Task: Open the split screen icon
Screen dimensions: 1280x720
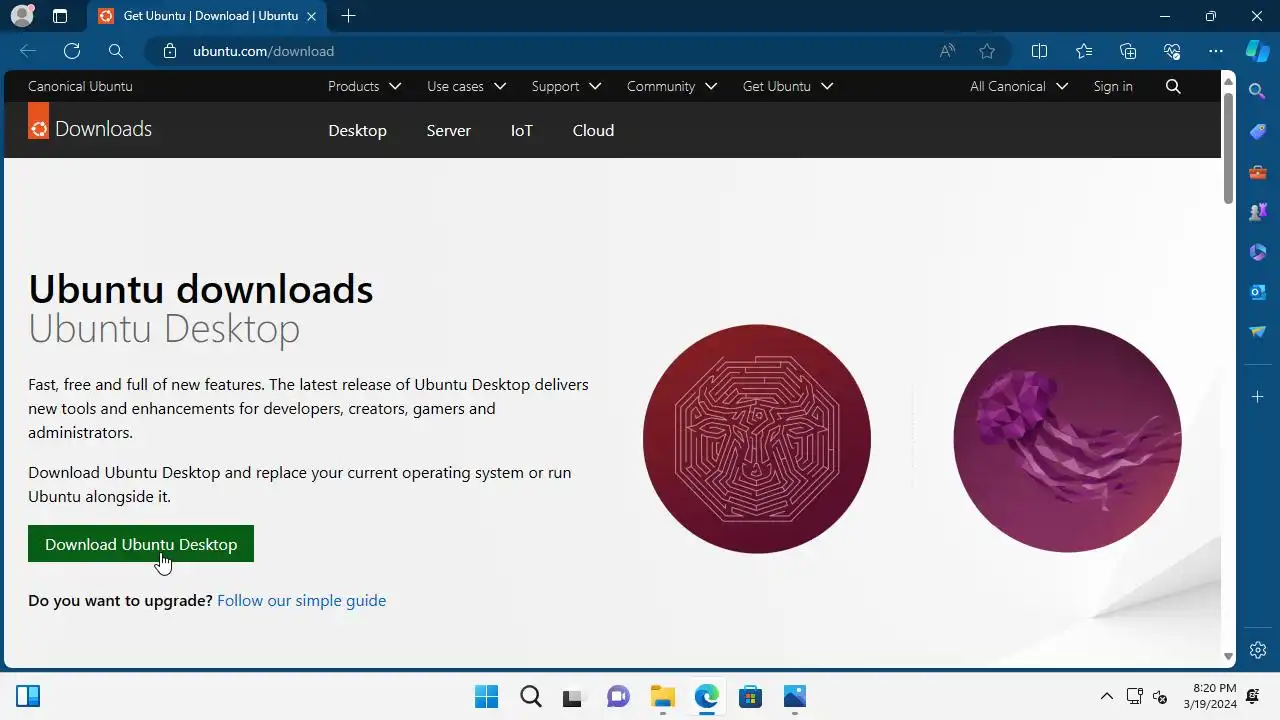Action: (1039, 51)
